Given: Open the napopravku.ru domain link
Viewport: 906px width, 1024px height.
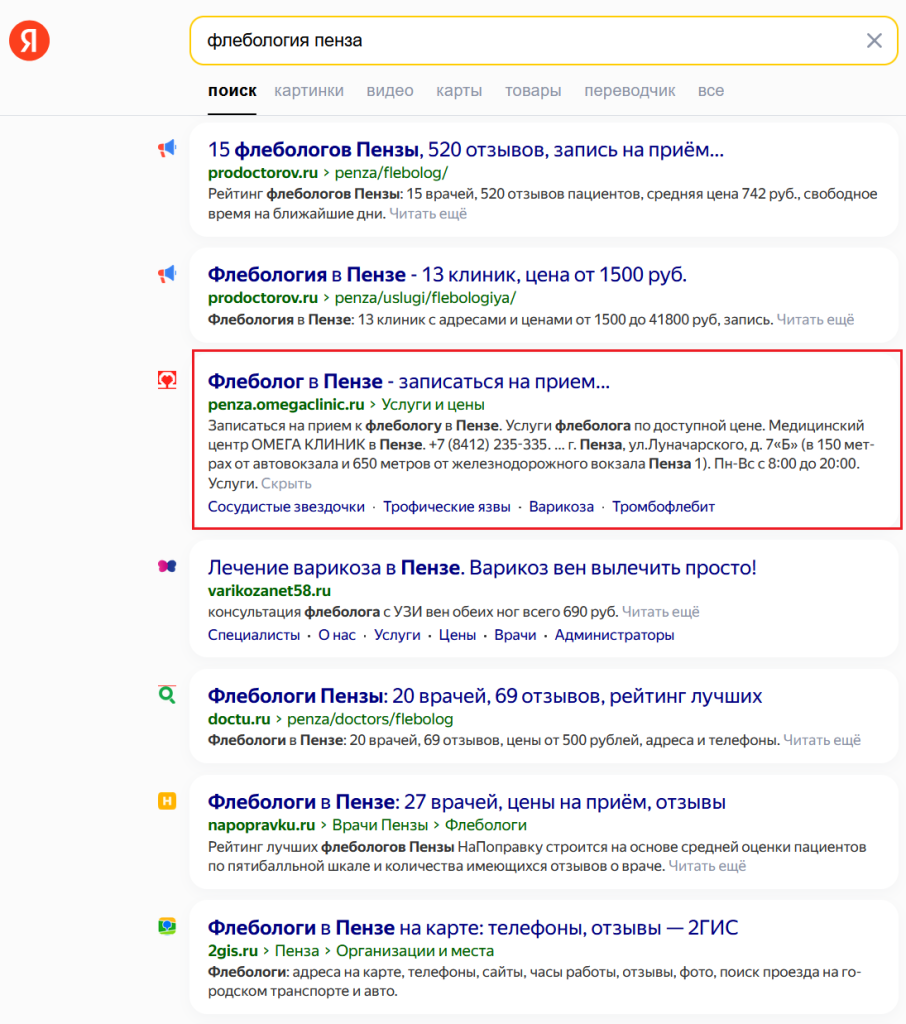Looking at the screenshot, I should [x=261, y=825].
